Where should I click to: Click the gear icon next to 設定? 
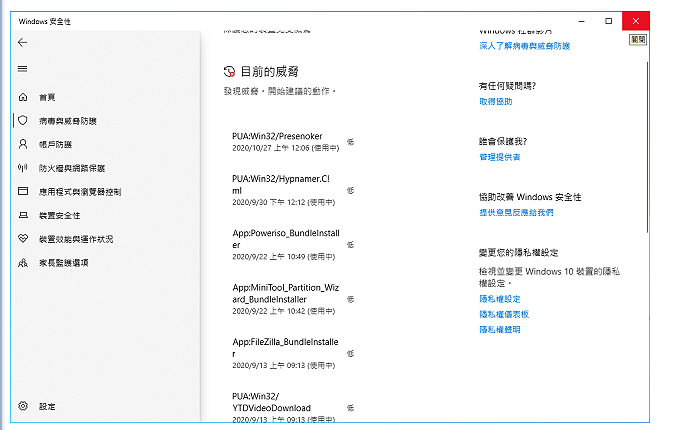coord(23,406)
